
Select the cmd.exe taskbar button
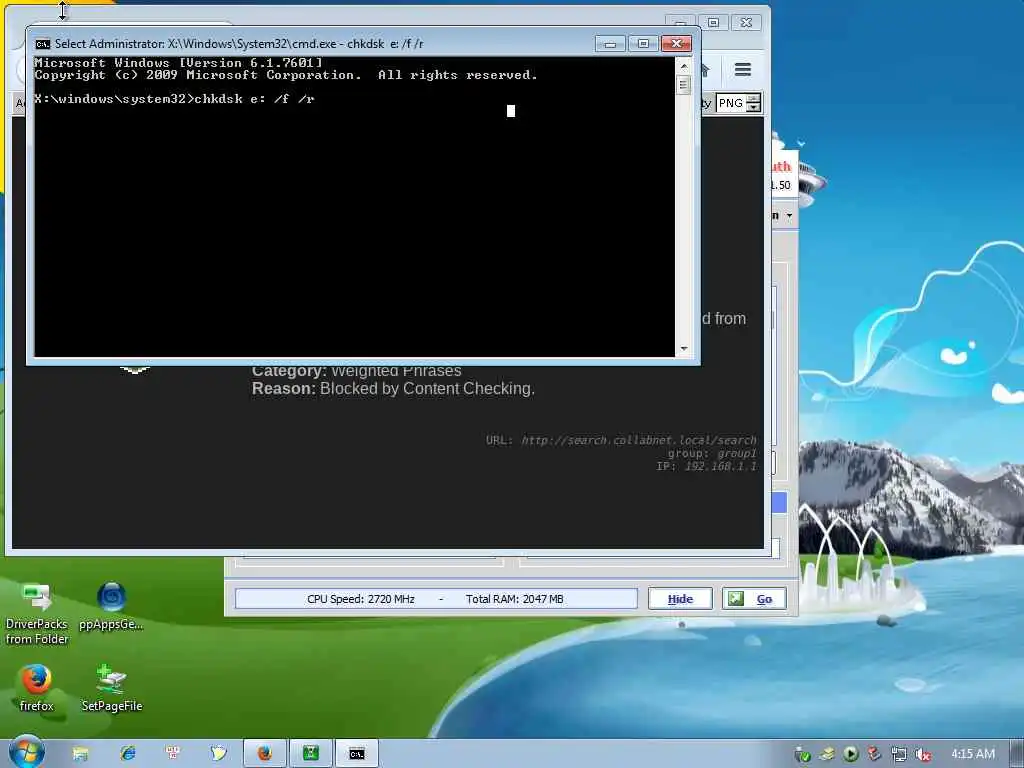pos(357,754)
